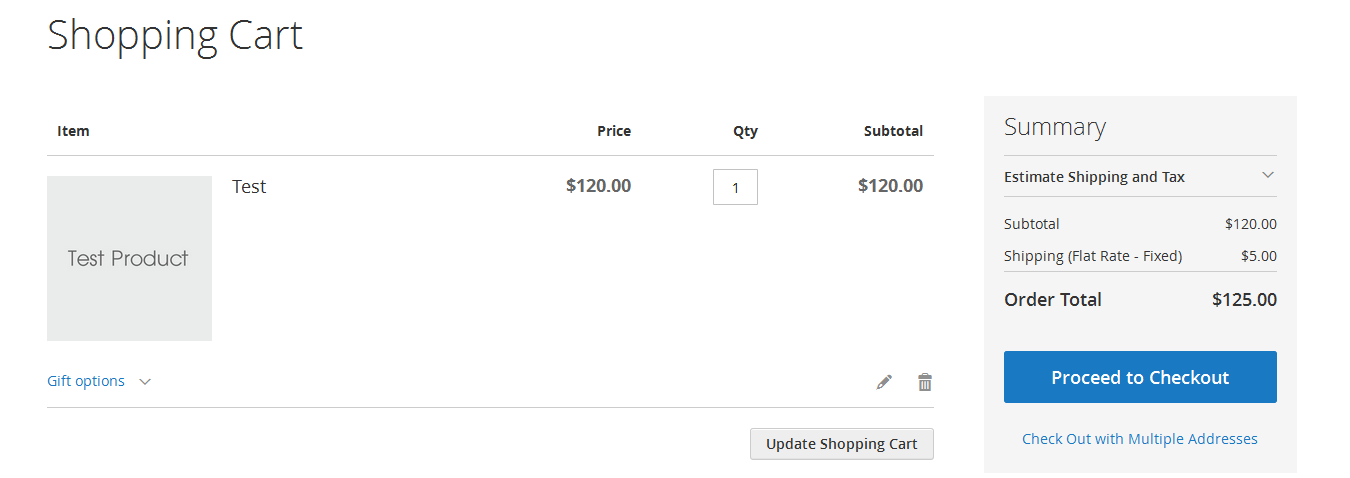
Task: Open the Test Product thumbnail image
Action: [129, 258]
